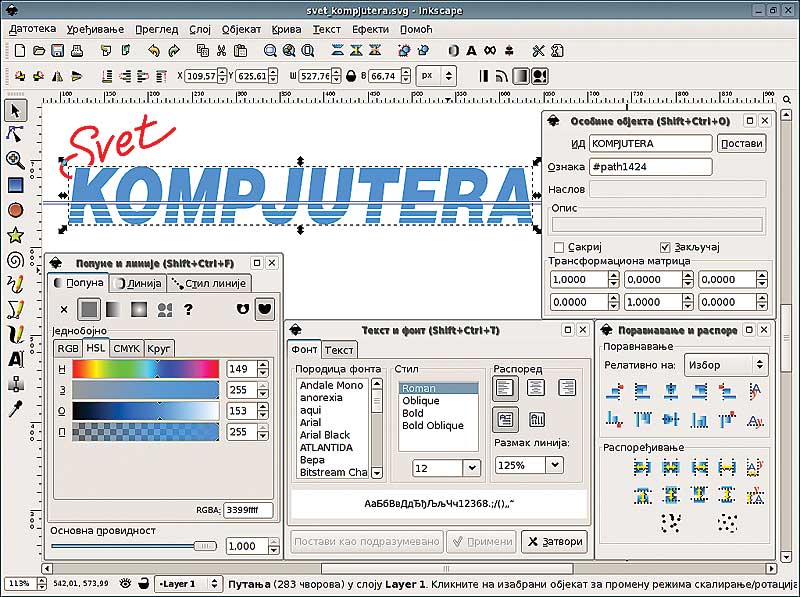The image size is (800, 597).
Task: Switch to the CMYK color tab
Action: coord(127,348)
